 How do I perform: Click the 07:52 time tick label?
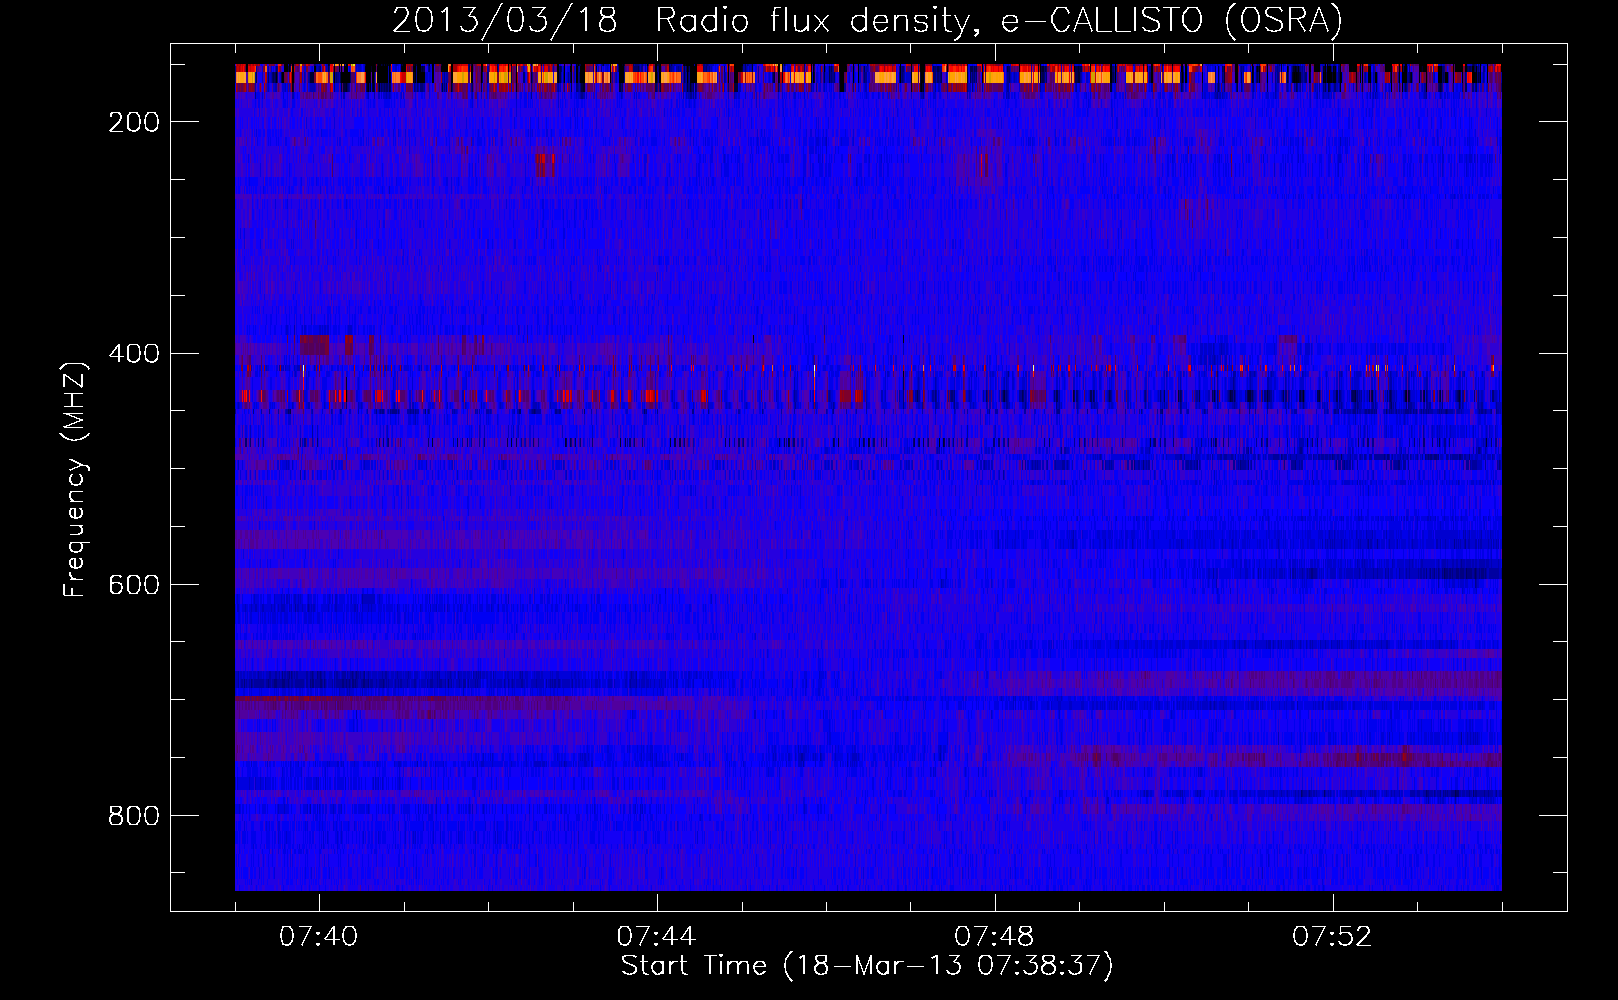[x=1333, y=937]
